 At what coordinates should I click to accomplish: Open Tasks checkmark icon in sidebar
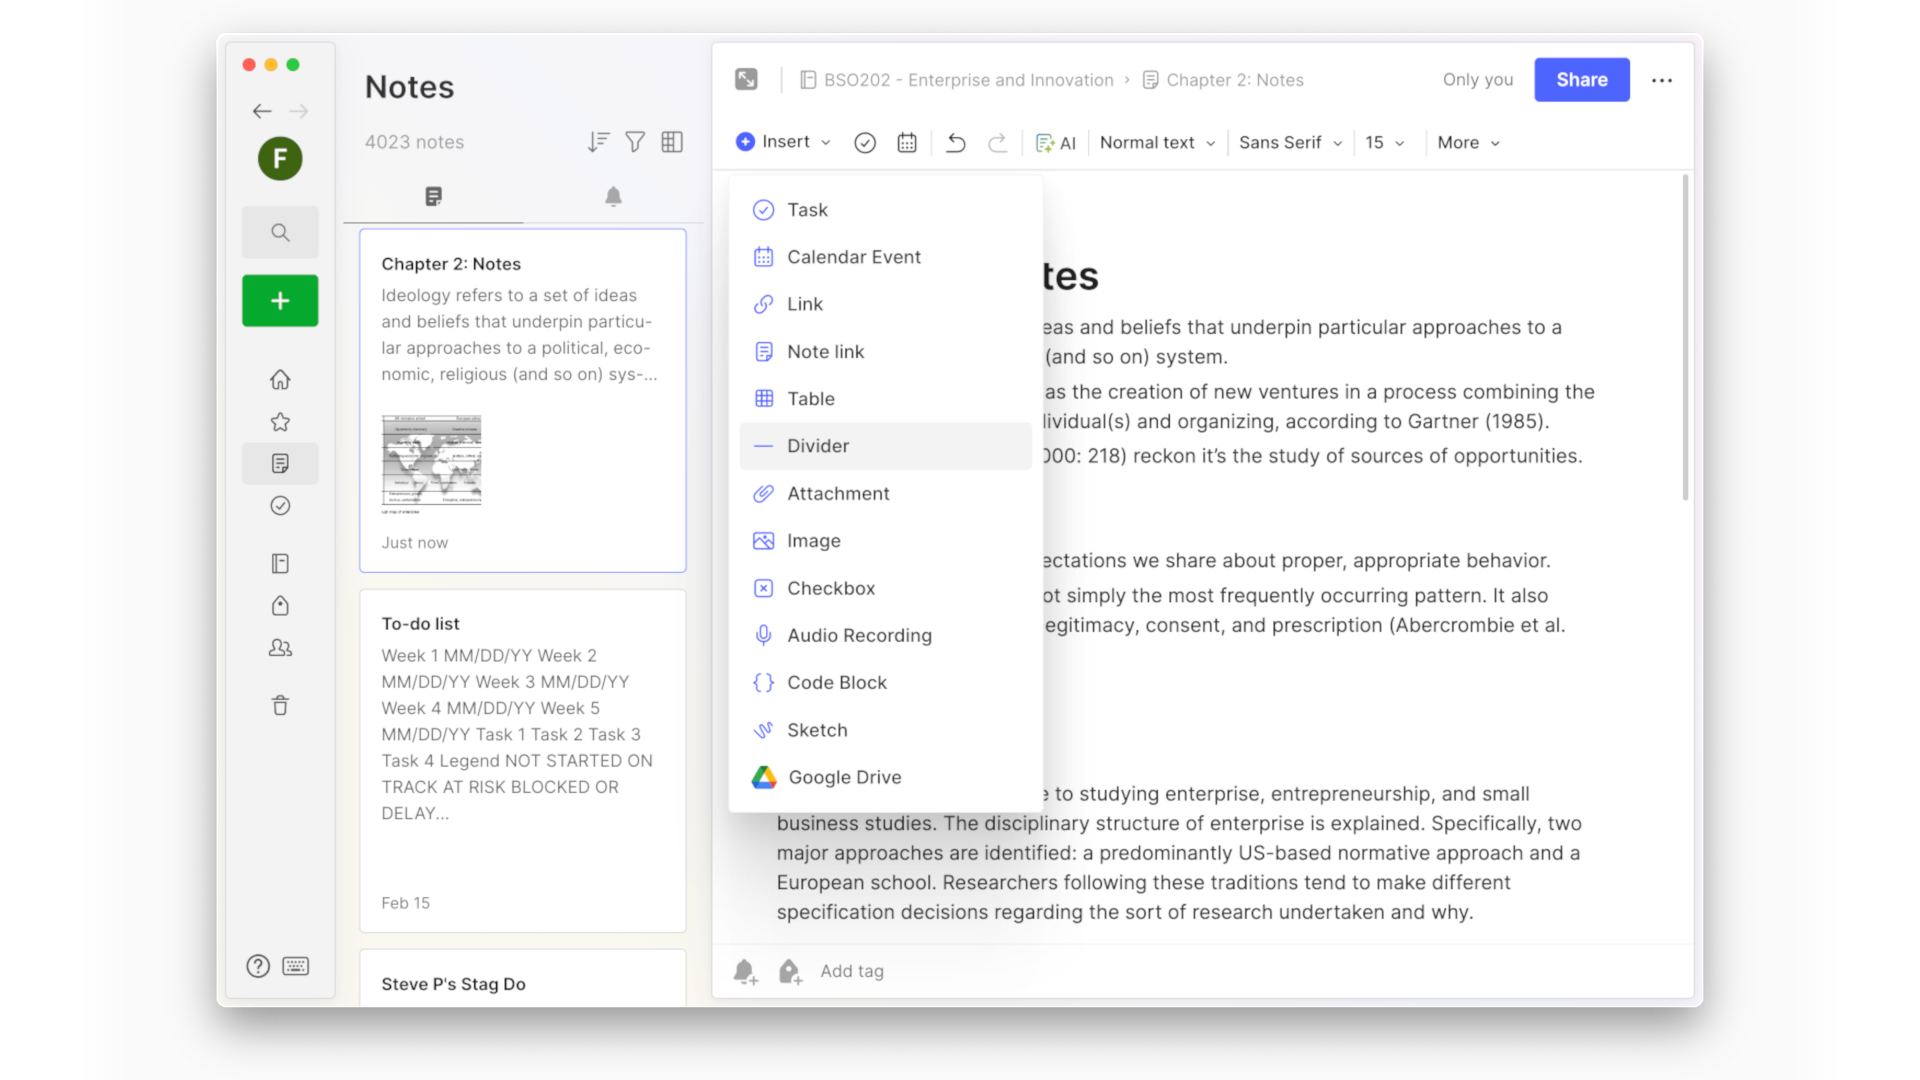280,506
